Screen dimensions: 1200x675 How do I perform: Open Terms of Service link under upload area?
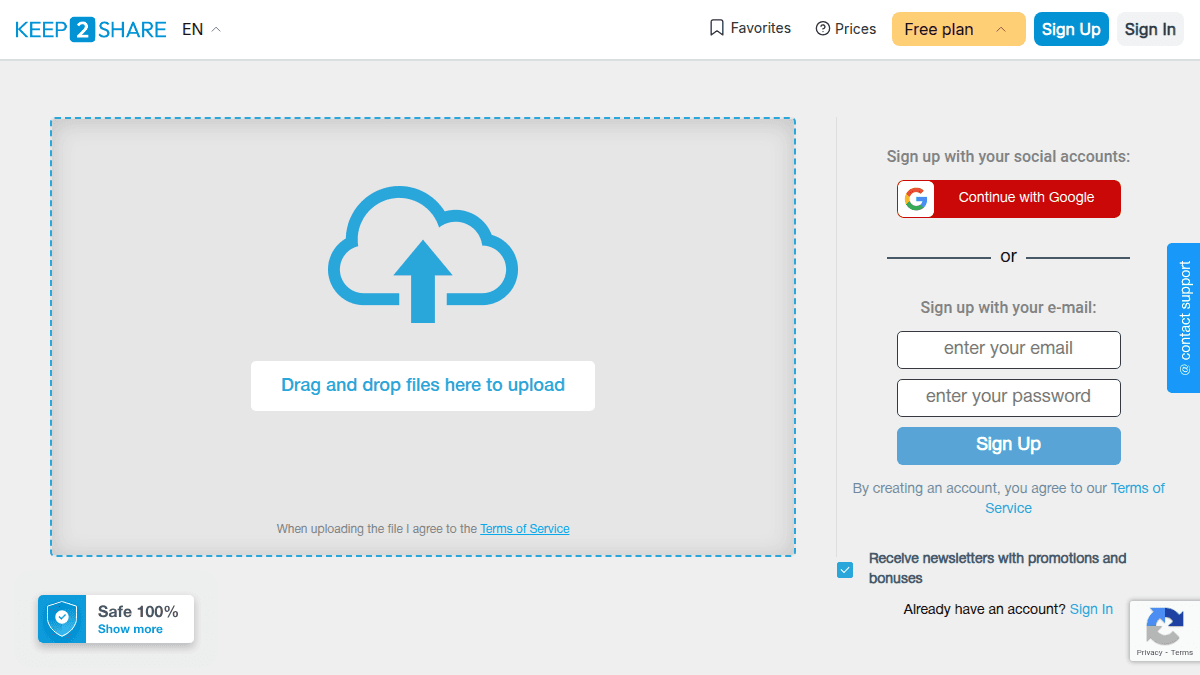coord(524,529)
